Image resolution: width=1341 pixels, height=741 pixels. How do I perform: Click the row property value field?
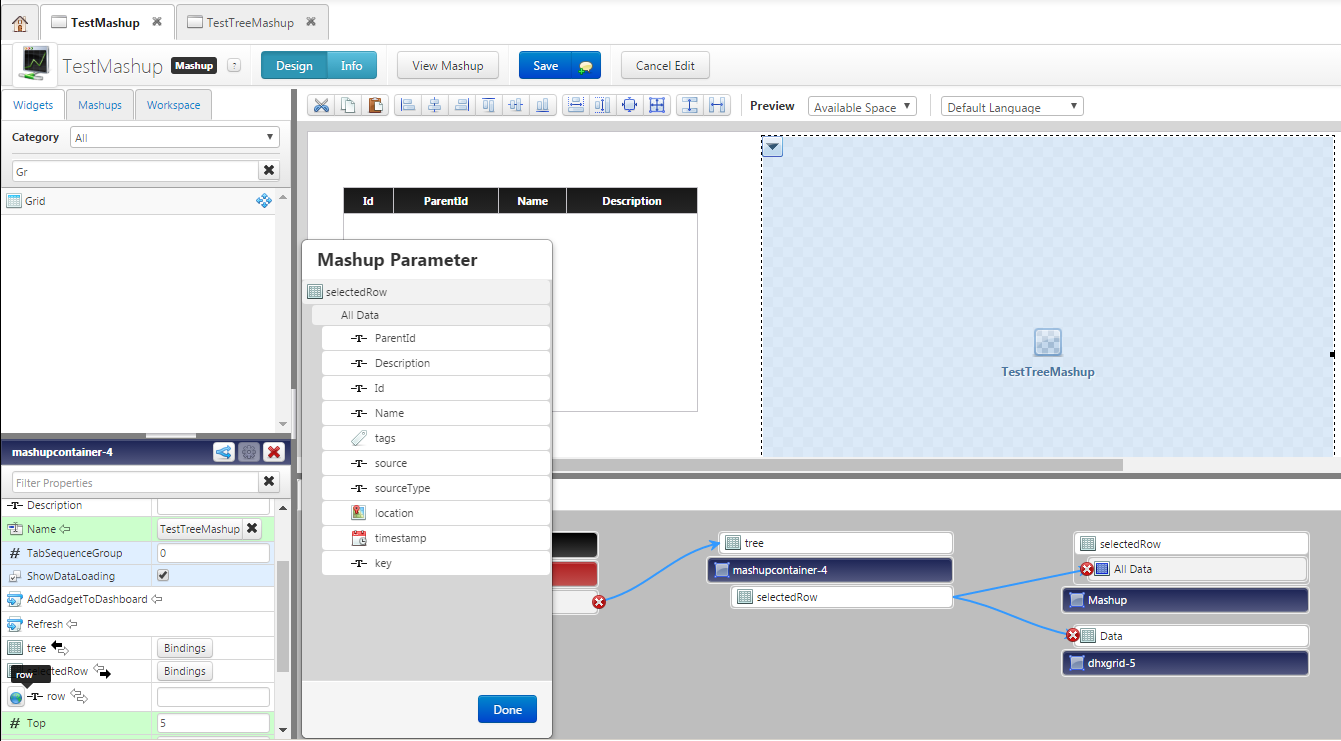coord(213,696)
